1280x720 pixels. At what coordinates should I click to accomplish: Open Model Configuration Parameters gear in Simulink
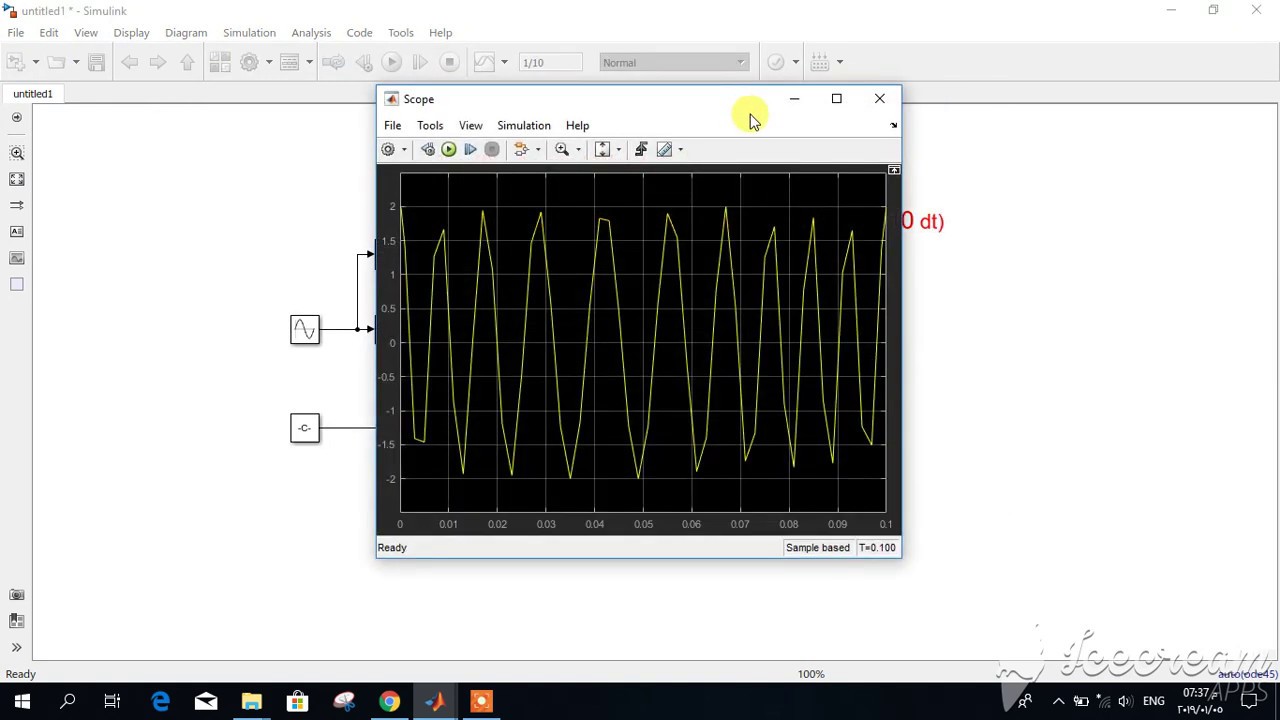tap(250, 62)
